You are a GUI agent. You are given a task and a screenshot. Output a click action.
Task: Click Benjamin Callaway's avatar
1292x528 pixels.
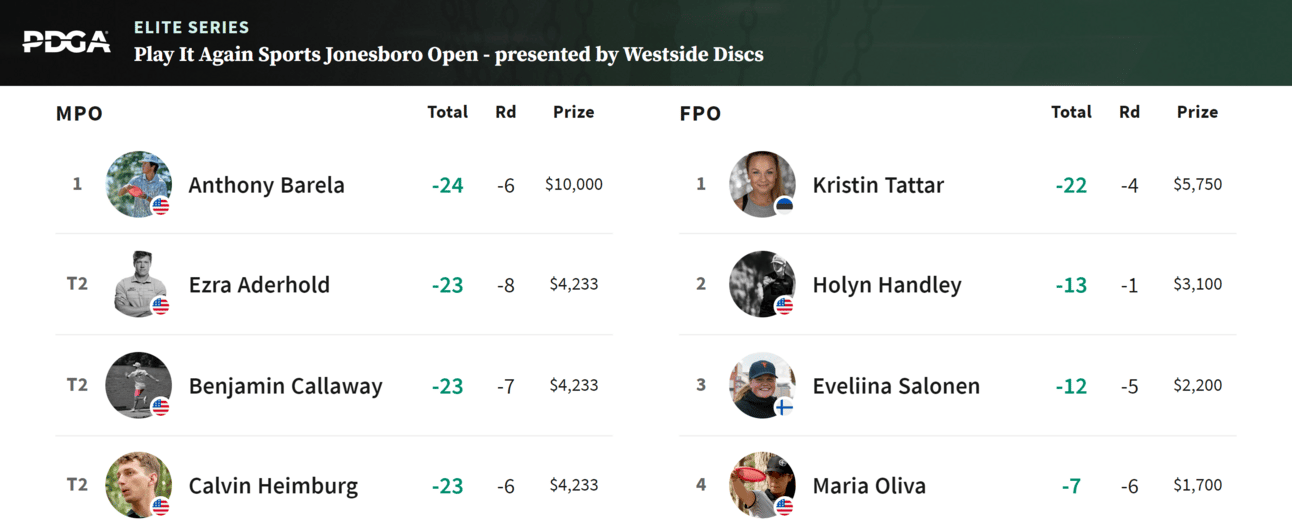pyautogui.click(x=139, y=385)
